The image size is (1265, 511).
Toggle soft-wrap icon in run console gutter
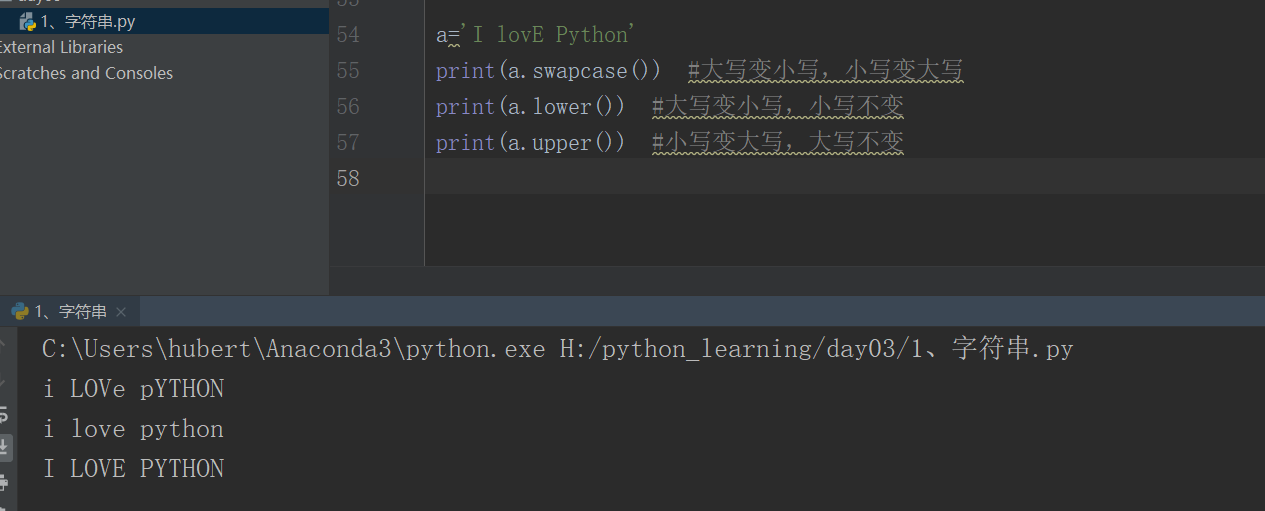(3, 413)
